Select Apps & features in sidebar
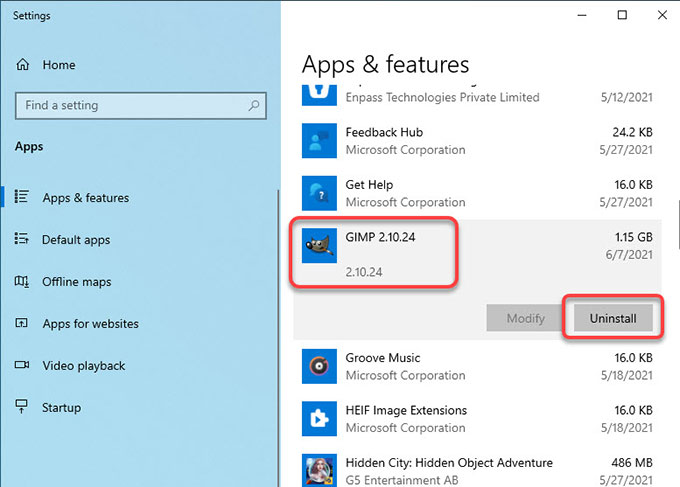Viewport: 680px width, 487px height. tap(85, 198)
